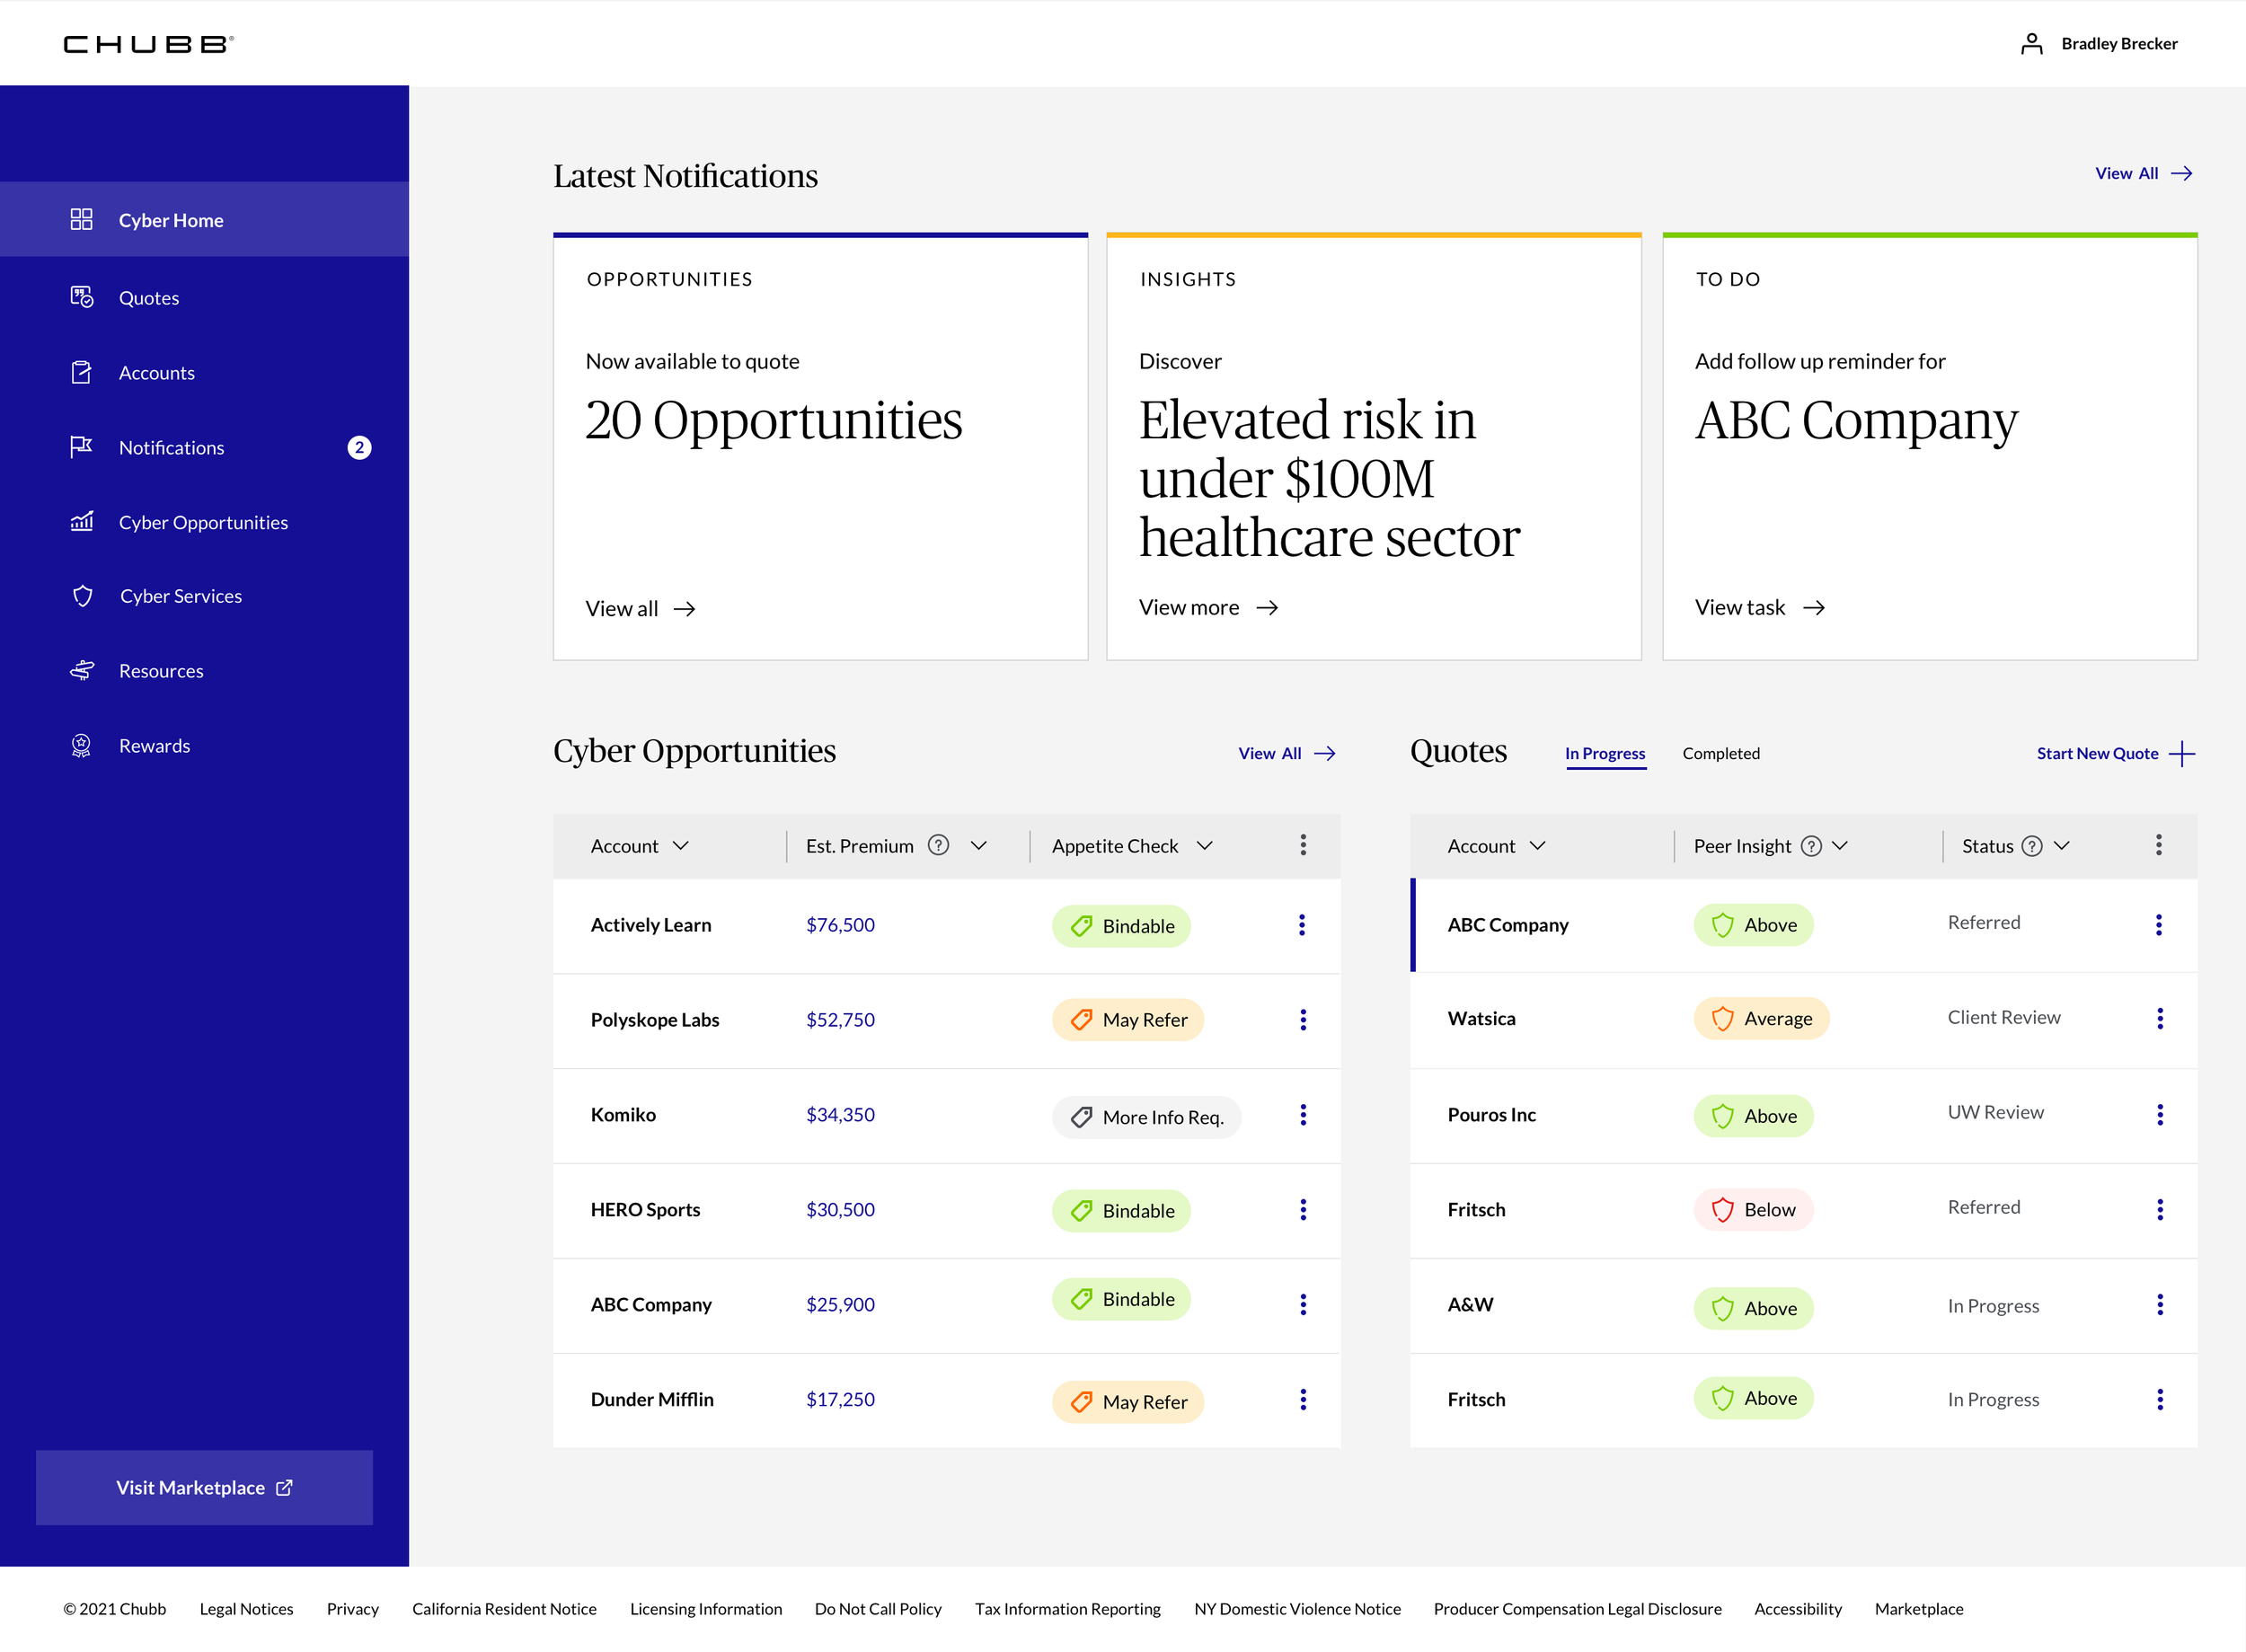This screenshot has height=1652, width=2246.
Task: Expand Account sort dropdown in Cyber Opportunities
Action: coord(681,846)
